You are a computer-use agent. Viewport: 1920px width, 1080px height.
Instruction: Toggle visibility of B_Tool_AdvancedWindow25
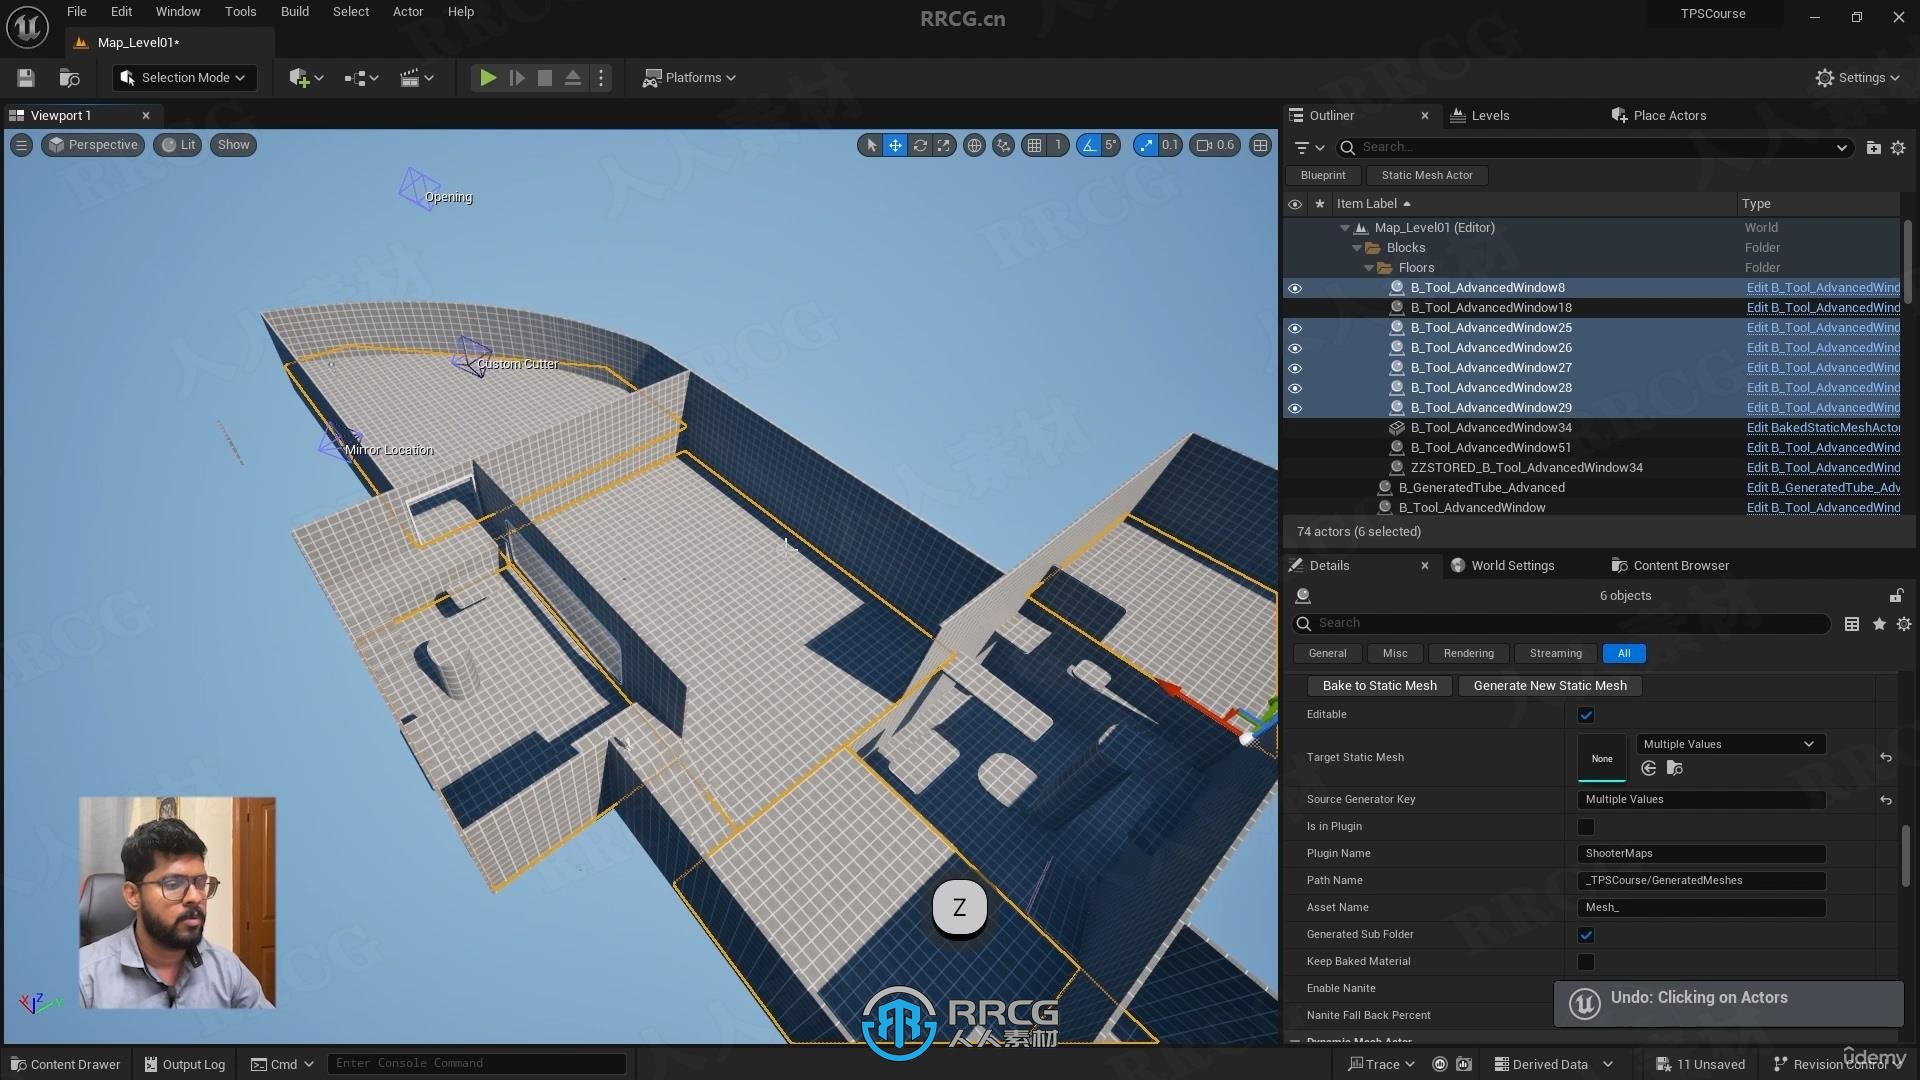coord(1295,328)
